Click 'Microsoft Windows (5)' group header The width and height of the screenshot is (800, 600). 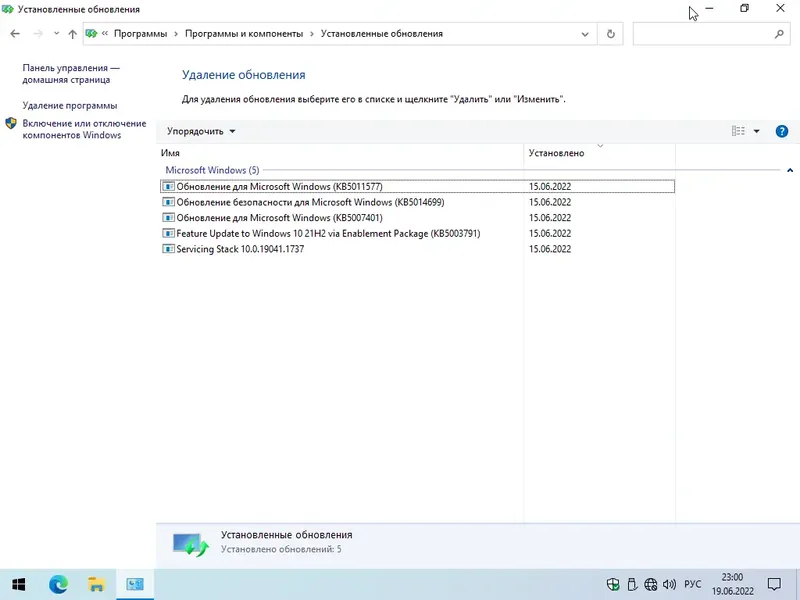212,170
